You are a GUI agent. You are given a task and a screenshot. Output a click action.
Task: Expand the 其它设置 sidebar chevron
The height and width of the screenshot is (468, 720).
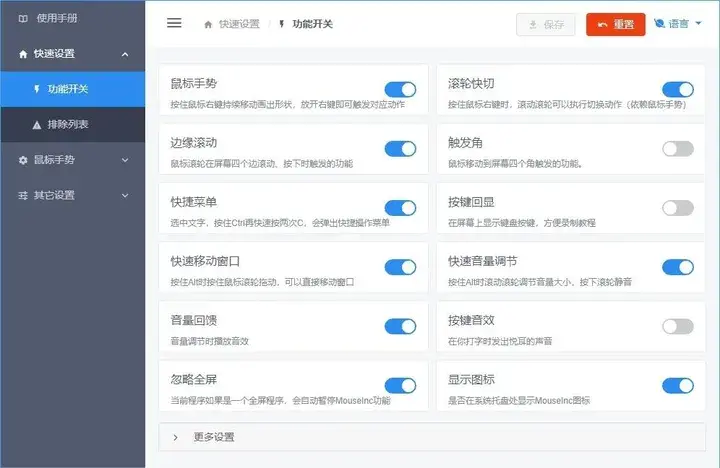[125, 195]
